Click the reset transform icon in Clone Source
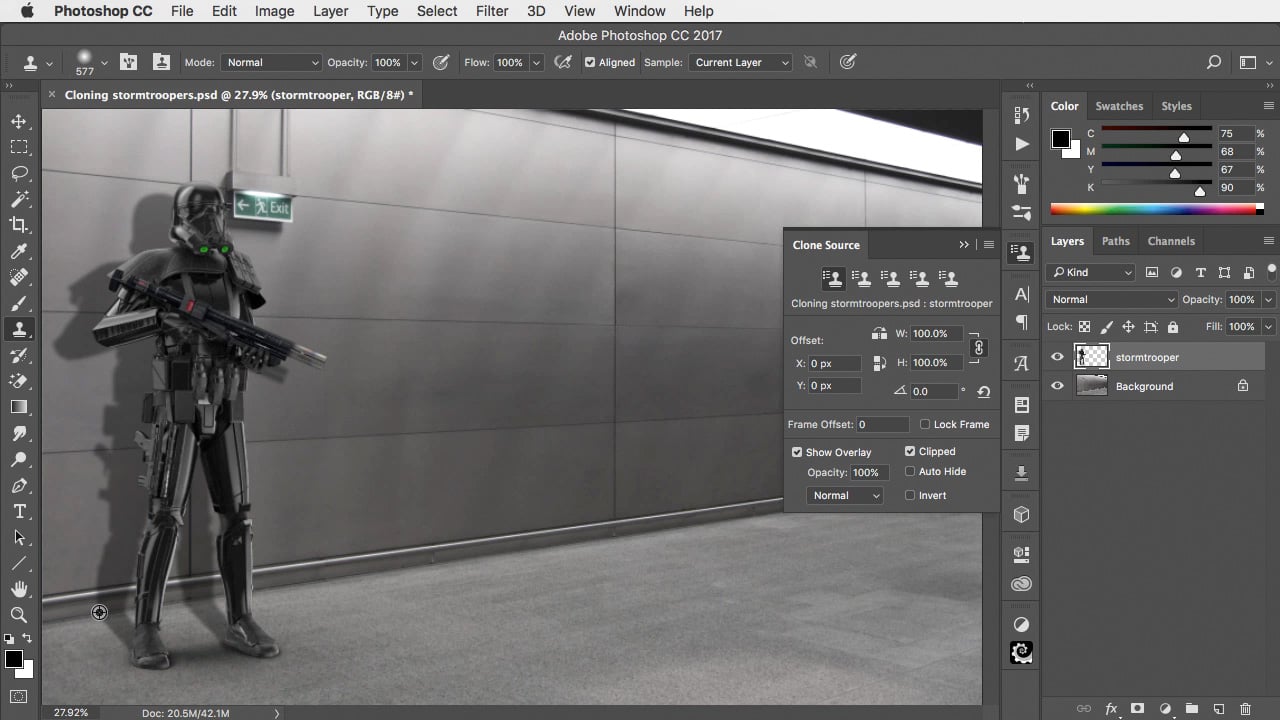 pos(983,392)
